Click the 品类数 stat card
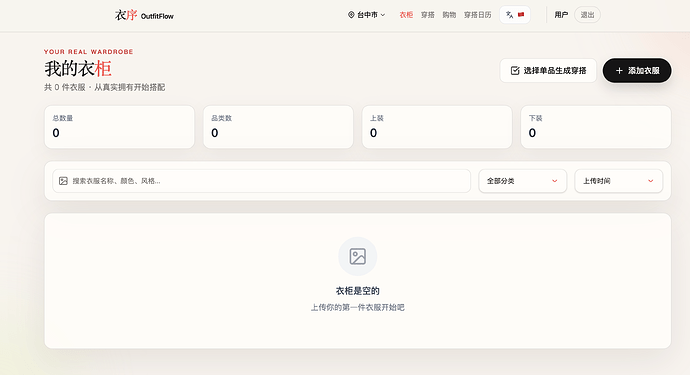The width and height of the screenshot is (690, 375). [x=278, y=127]
